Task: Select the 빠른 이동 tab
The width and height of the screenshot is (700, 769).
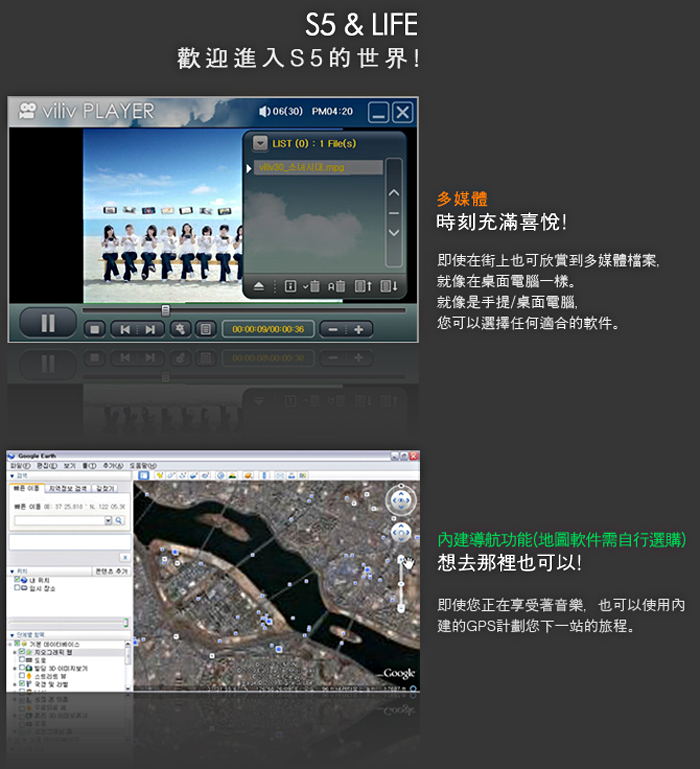Action: (26, 488)
